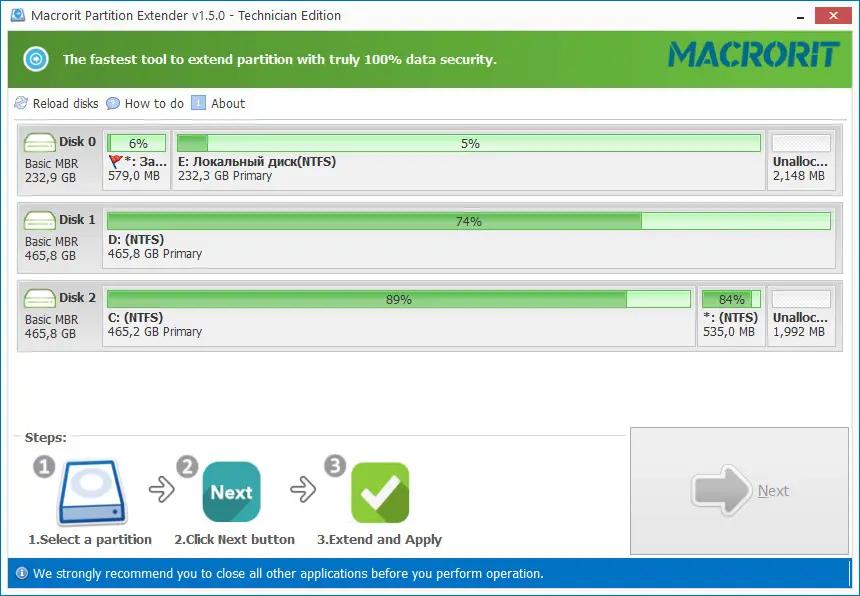Click the Unalloc... 2,148 MB text
The height and width of the screenshot is (596, 860).
[x=800, y=169]
